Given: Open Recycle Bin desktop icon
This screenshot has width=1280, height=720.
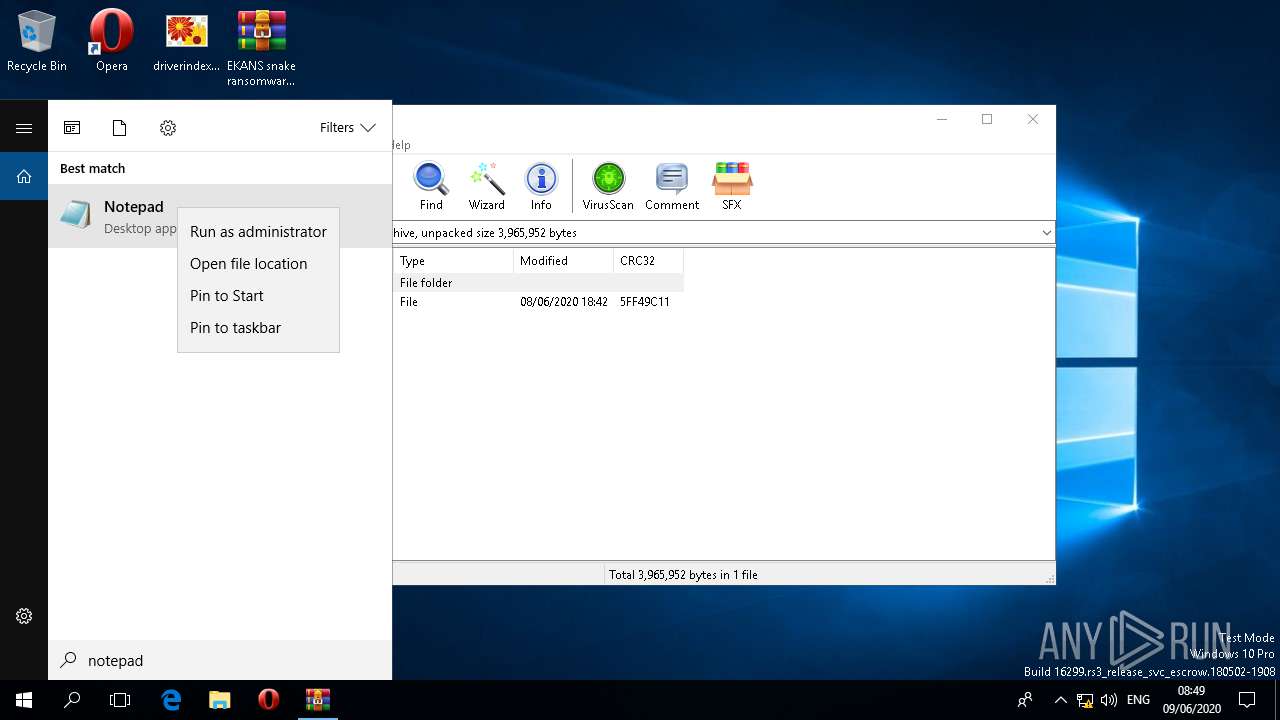Looking at the screenshot, I should click(x=37, y=42).
